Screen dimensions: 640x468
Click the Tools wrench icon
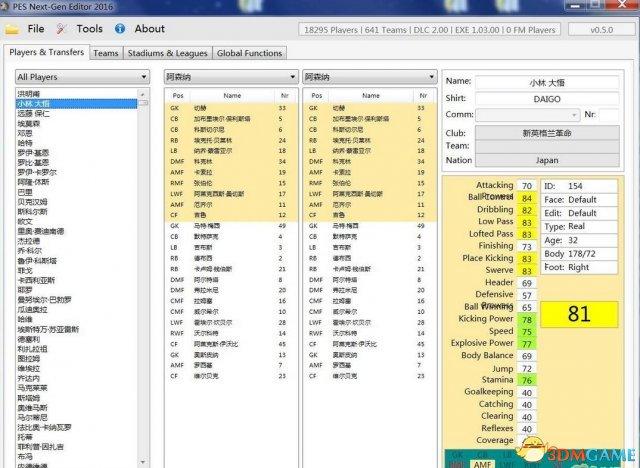[61, 29]
